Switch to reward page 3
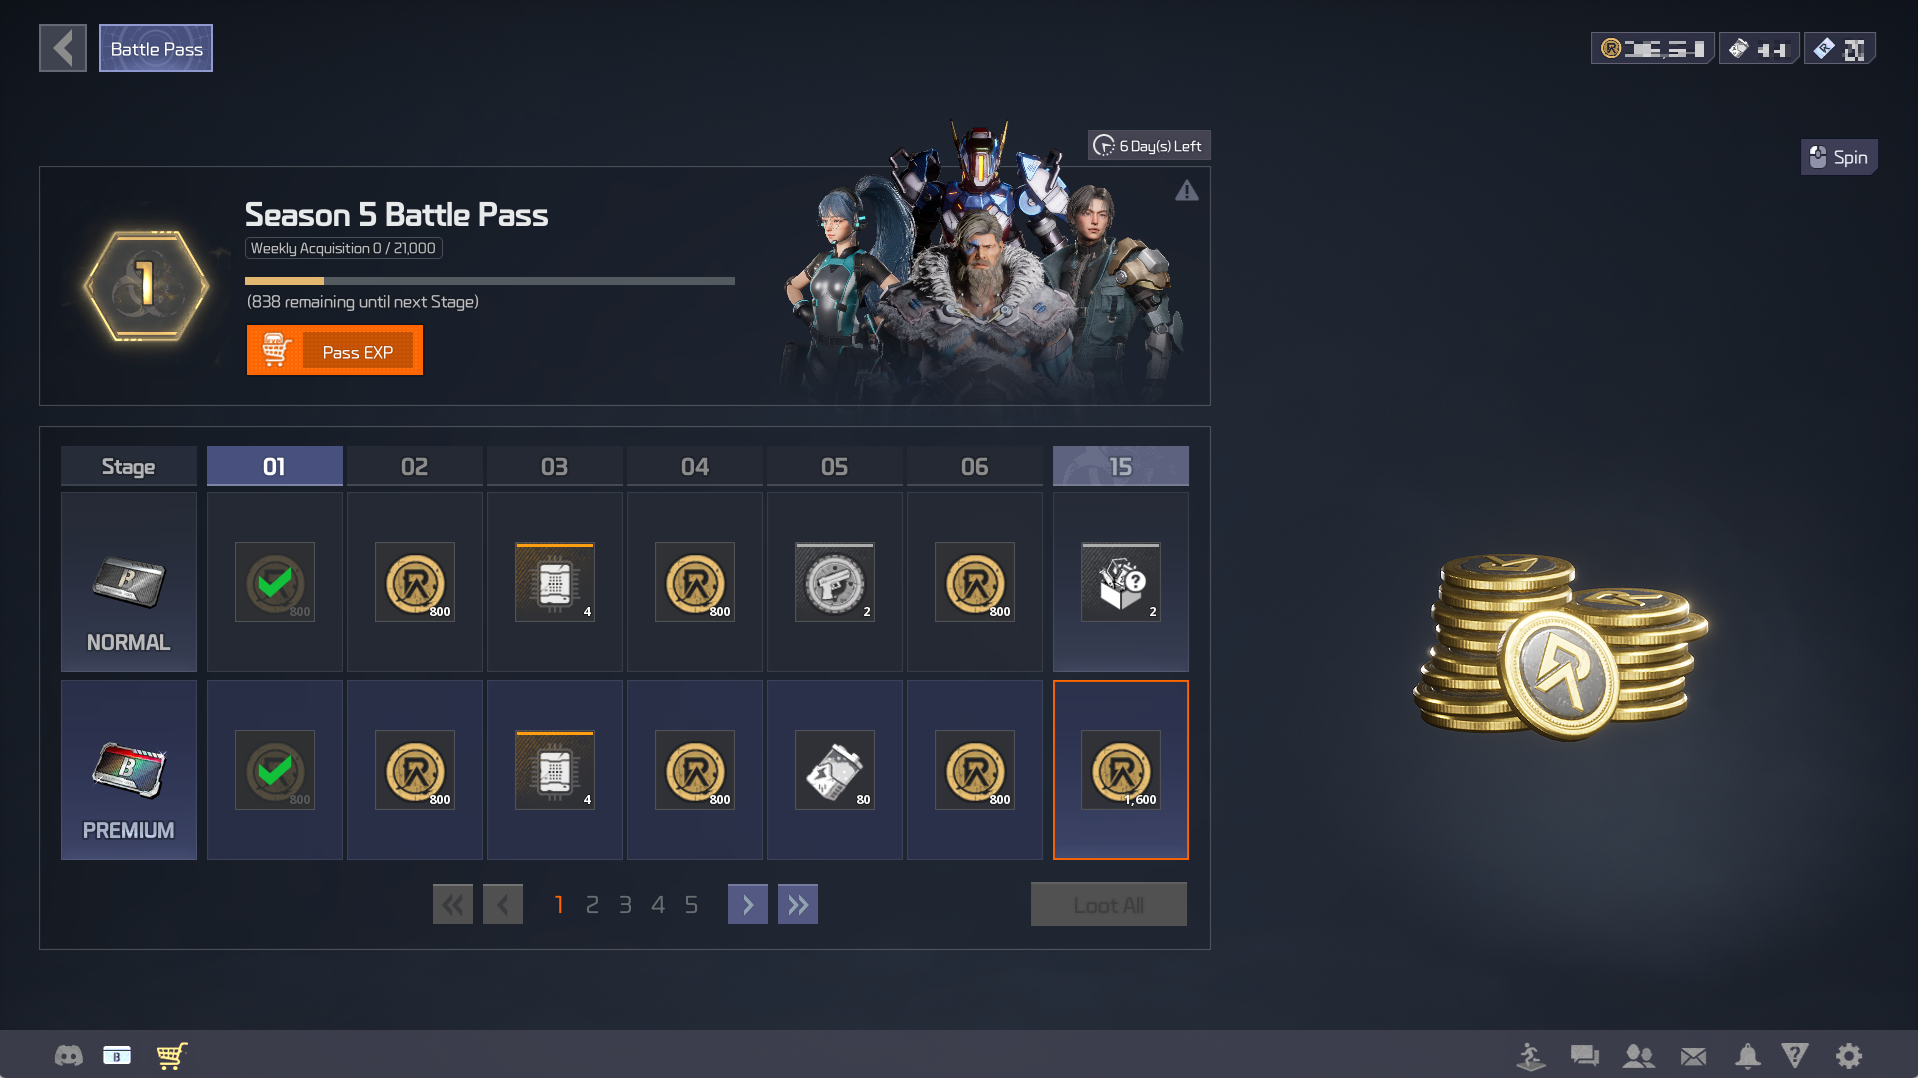 pyautogui.click(x=625, y=905)
